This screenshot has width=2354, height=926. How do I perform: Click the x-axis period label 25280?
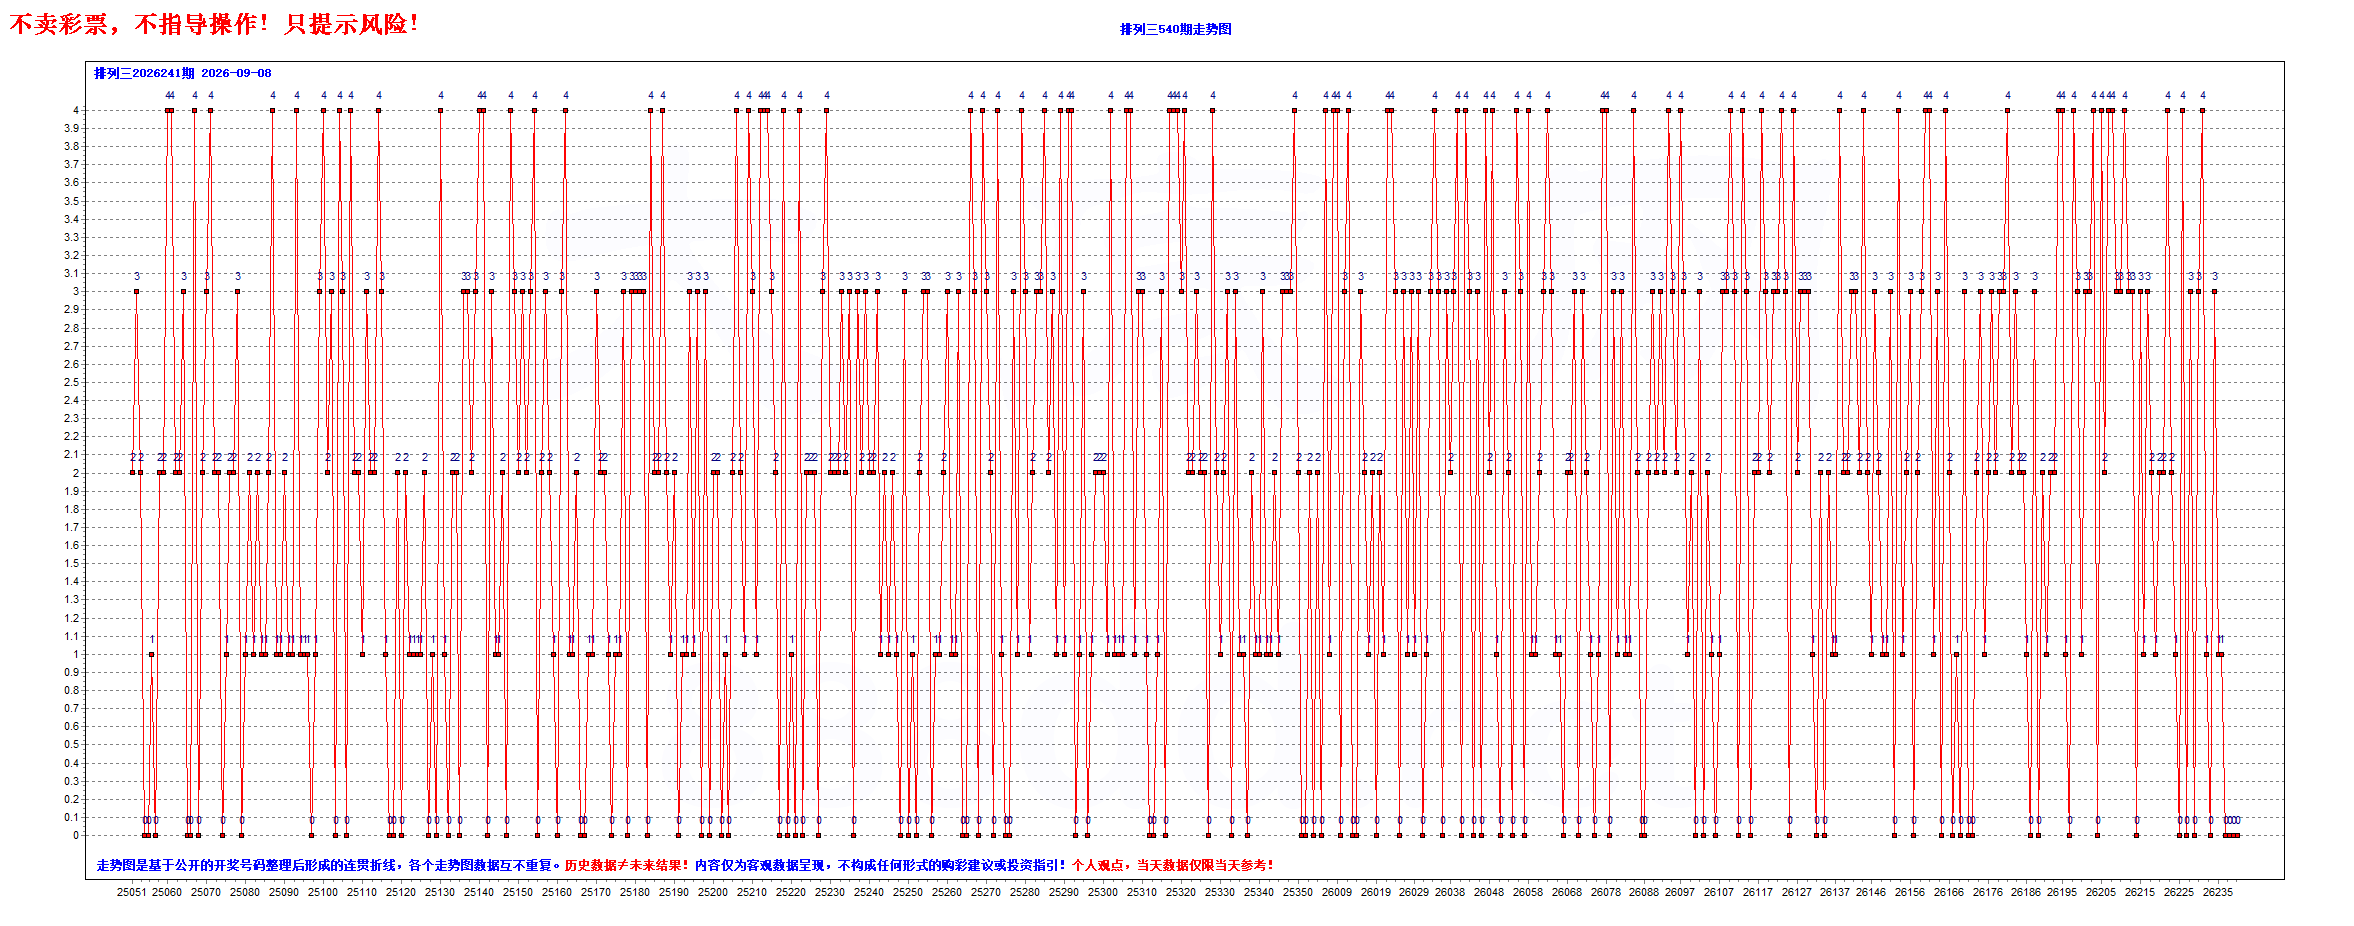pyautogui.click(x=1025, y=892)
